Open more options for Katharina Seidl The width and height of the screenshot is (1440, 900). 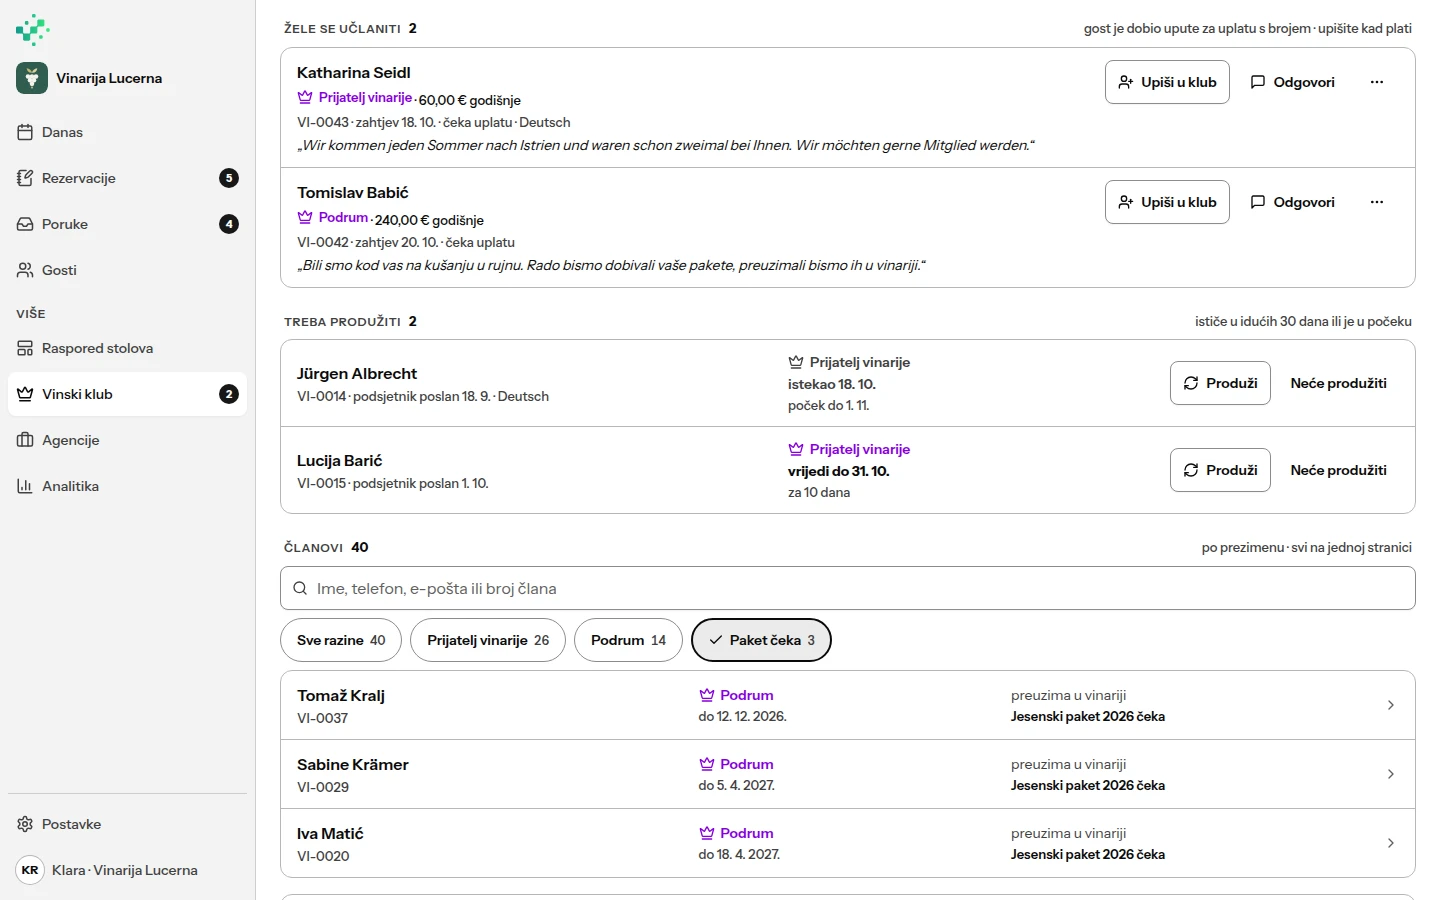tap(1377, 82)
